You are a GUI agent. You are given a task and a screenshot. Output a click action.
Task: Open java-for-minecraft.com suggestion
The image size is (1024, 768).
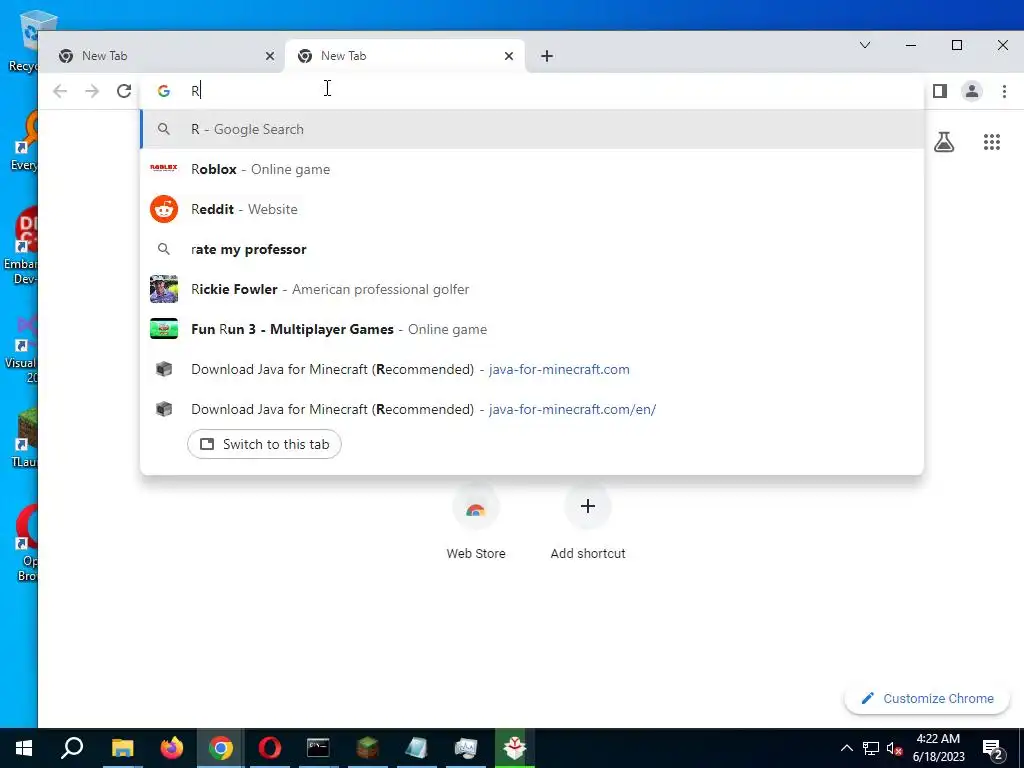point(532,369)
